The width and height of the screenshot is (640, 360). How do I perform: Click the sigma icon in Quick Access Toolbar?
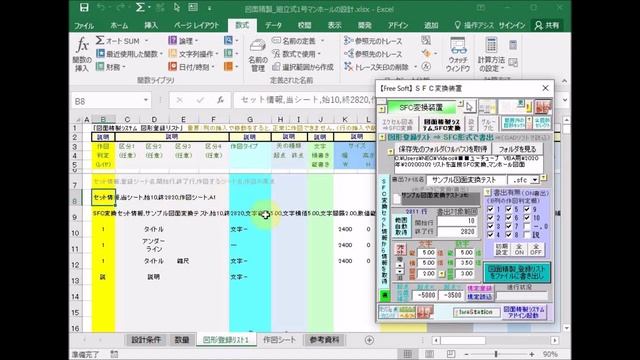pos(140,7)
